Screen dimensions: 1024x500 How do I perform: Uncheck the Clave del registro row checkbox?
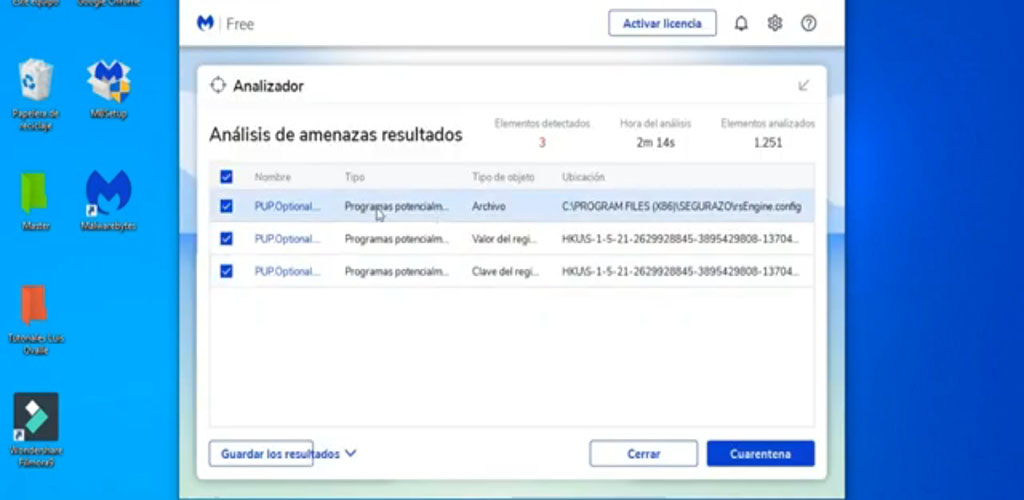(226, 271)
